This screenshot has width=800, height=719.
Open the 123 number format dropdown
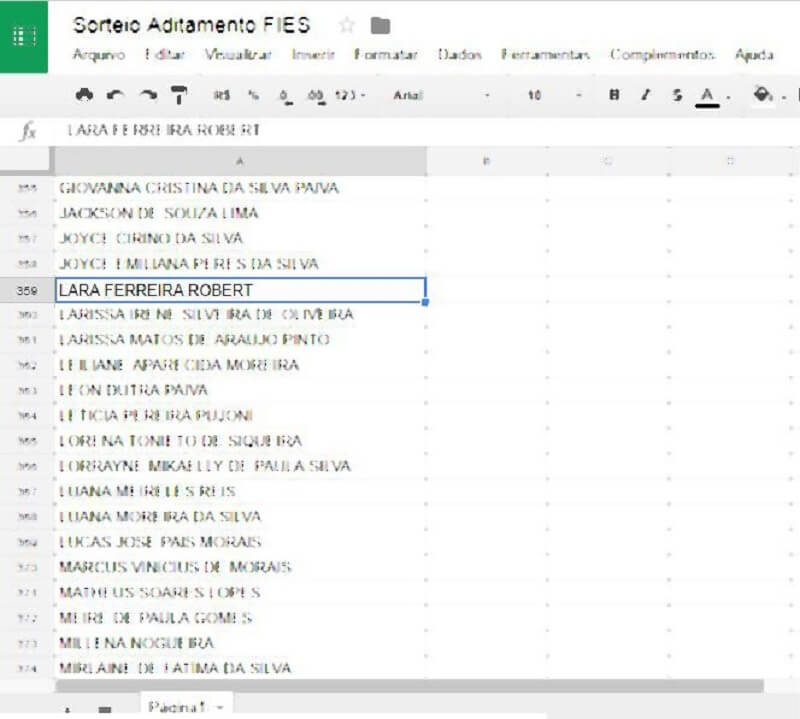pyautogui.click(x=350, y=95)
